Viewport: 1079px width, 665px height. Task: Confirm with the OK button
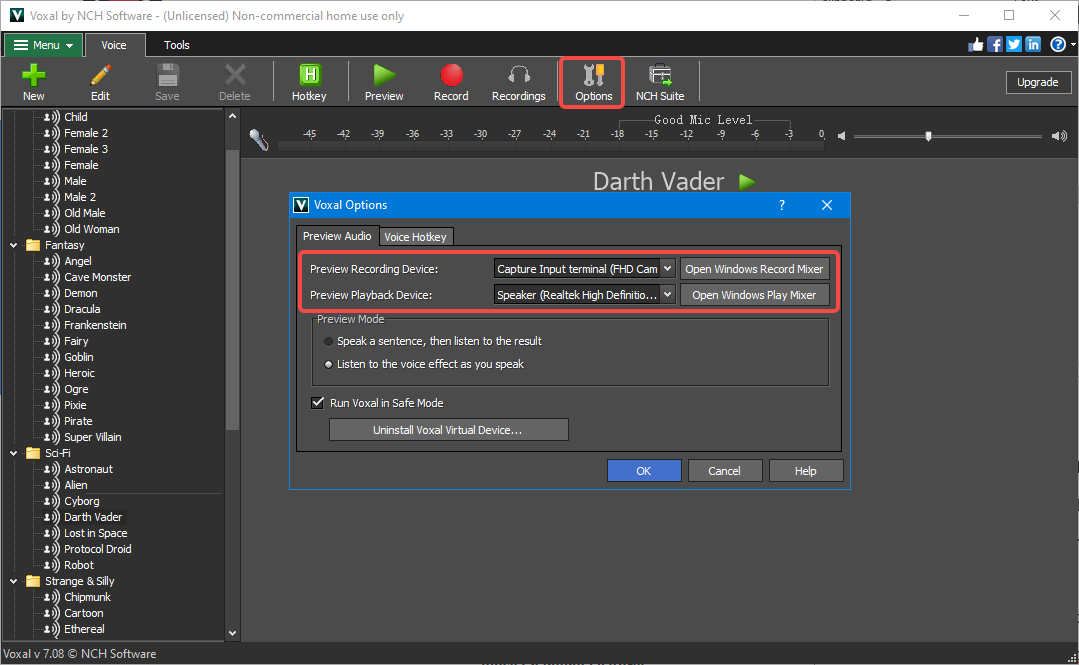(644, 471)
